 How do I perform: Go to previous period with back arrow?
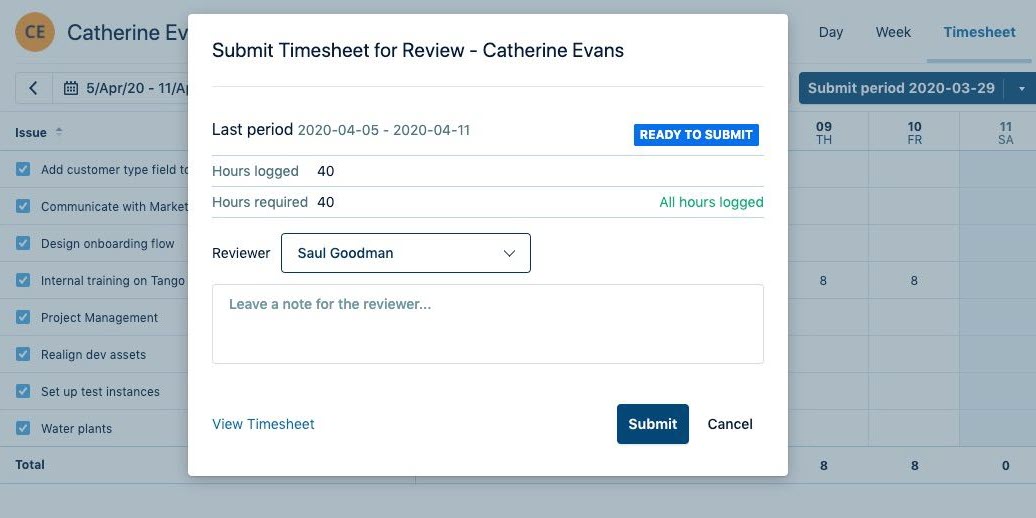tap(33, 88)
